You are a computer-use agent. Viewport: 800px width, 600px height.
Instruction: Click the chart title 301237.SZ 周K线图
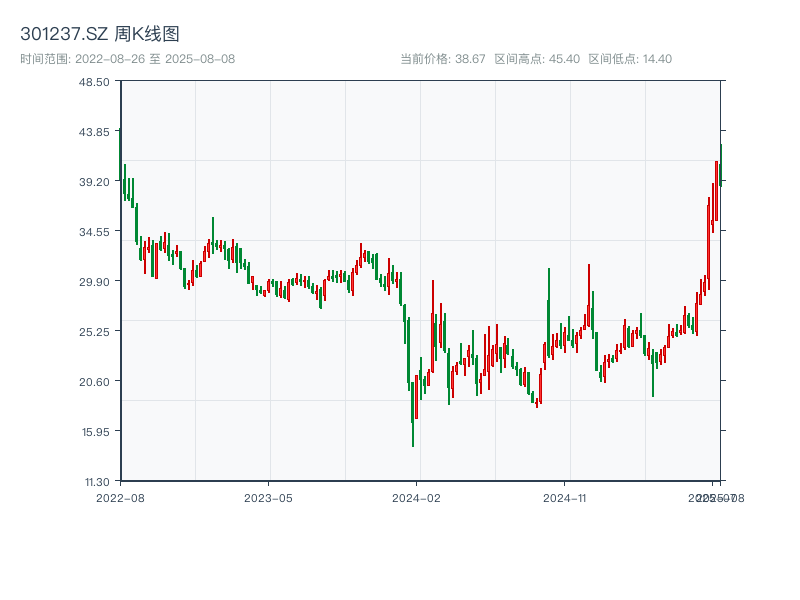pyautogui.click(x=100, y=35)
